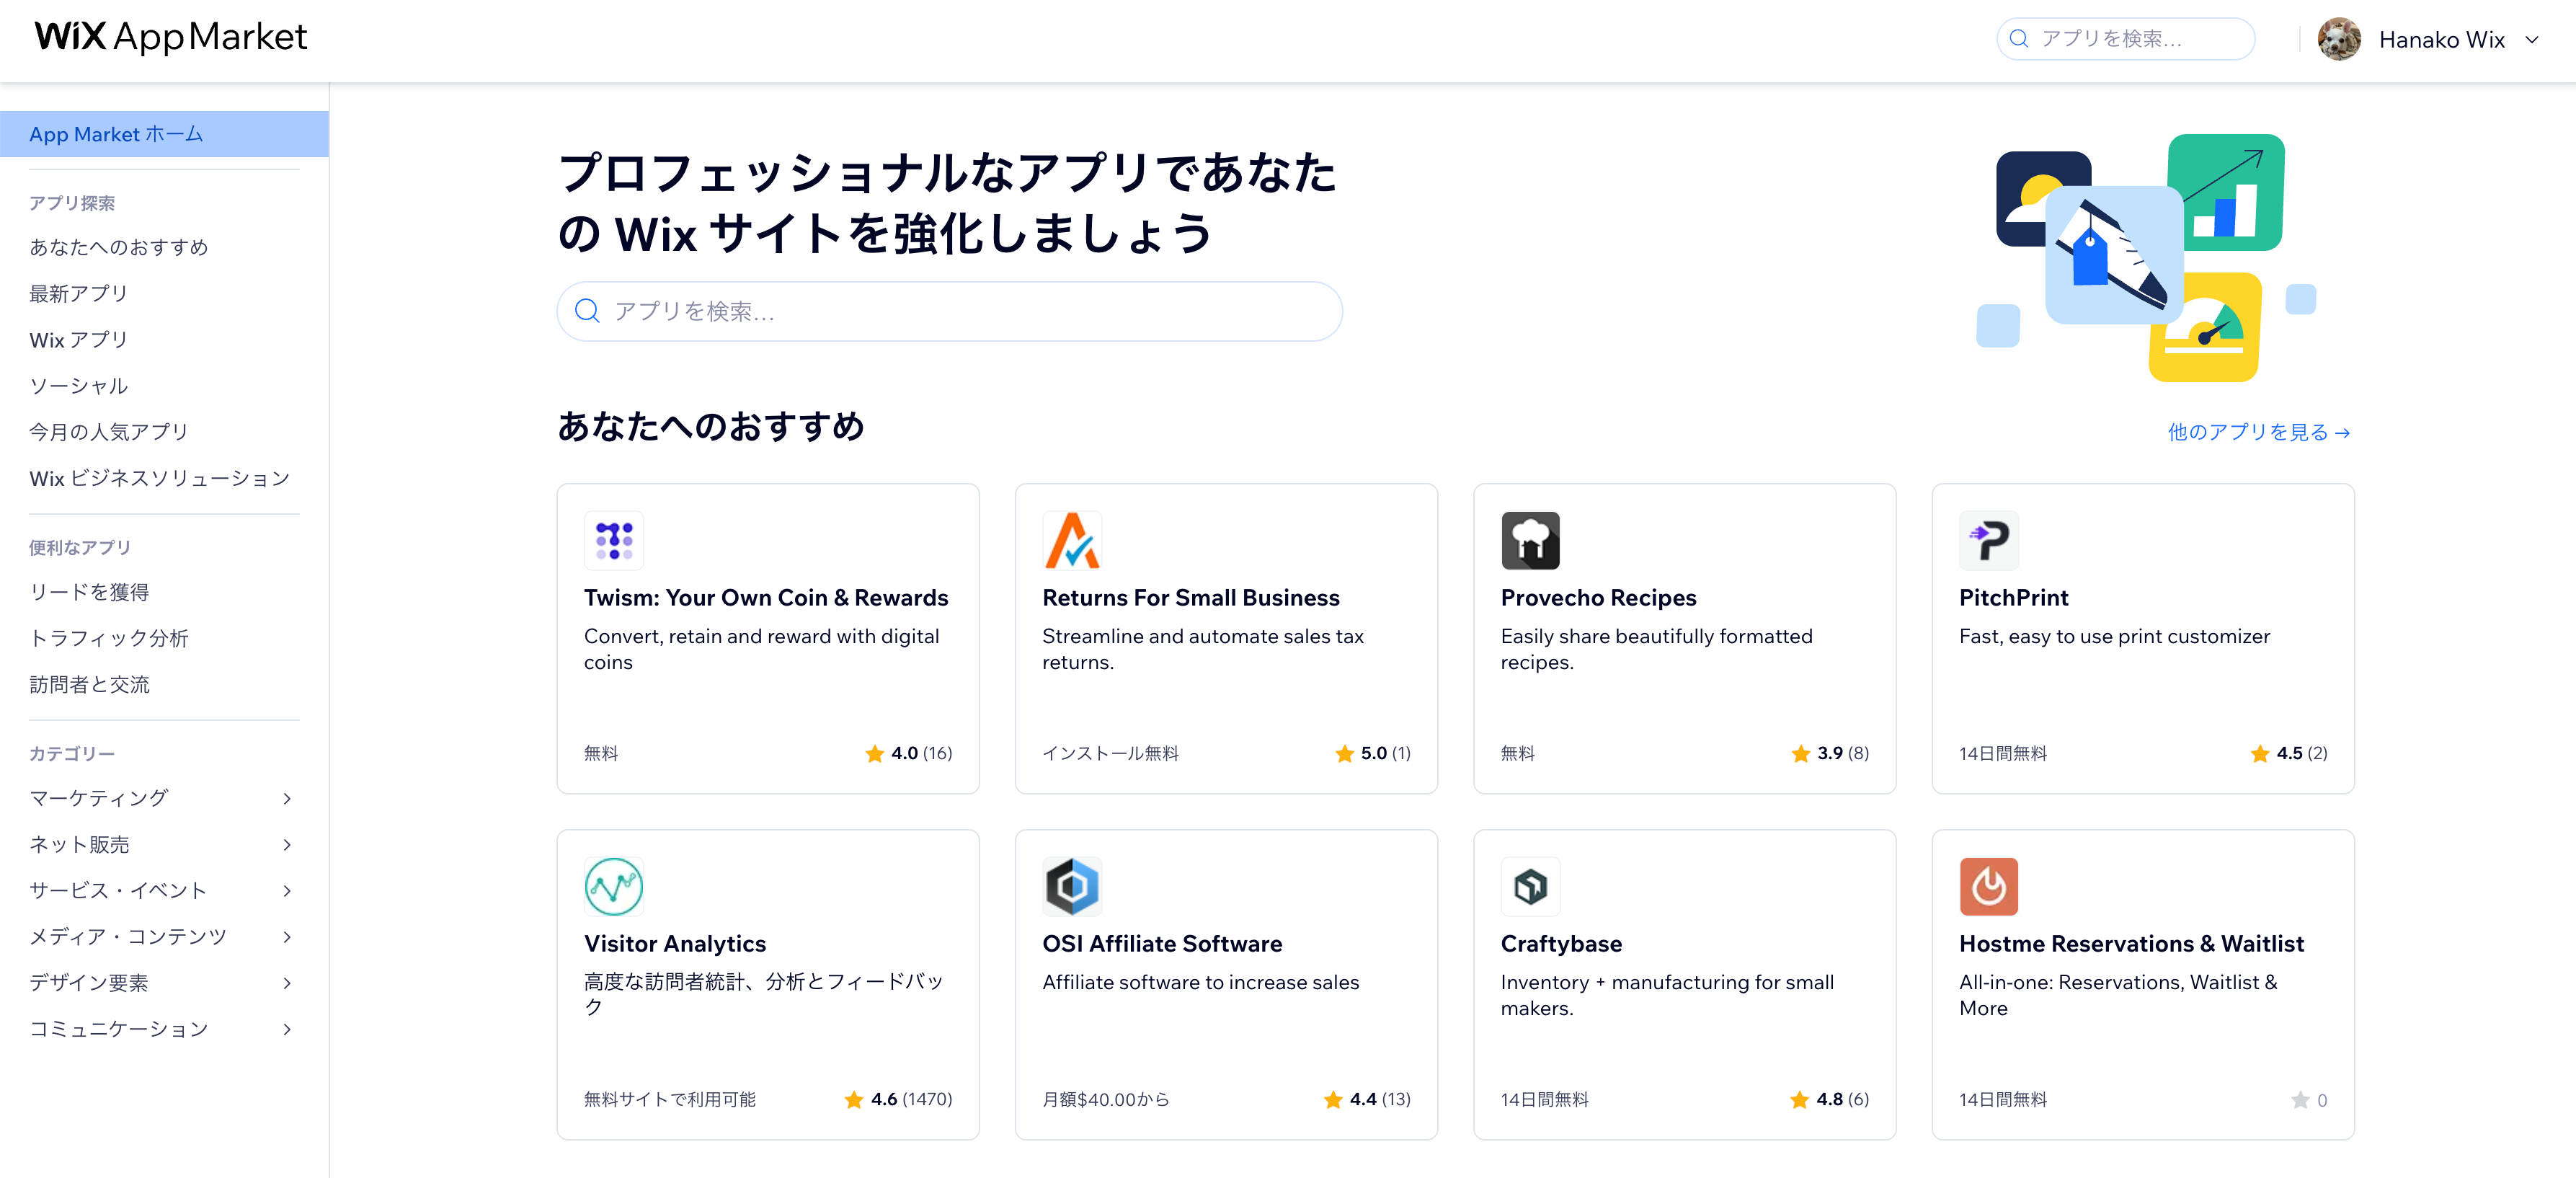Click the Hanako Wix profile avatar
This screenshot has width=2576, height=1178.
(2339, 39)
